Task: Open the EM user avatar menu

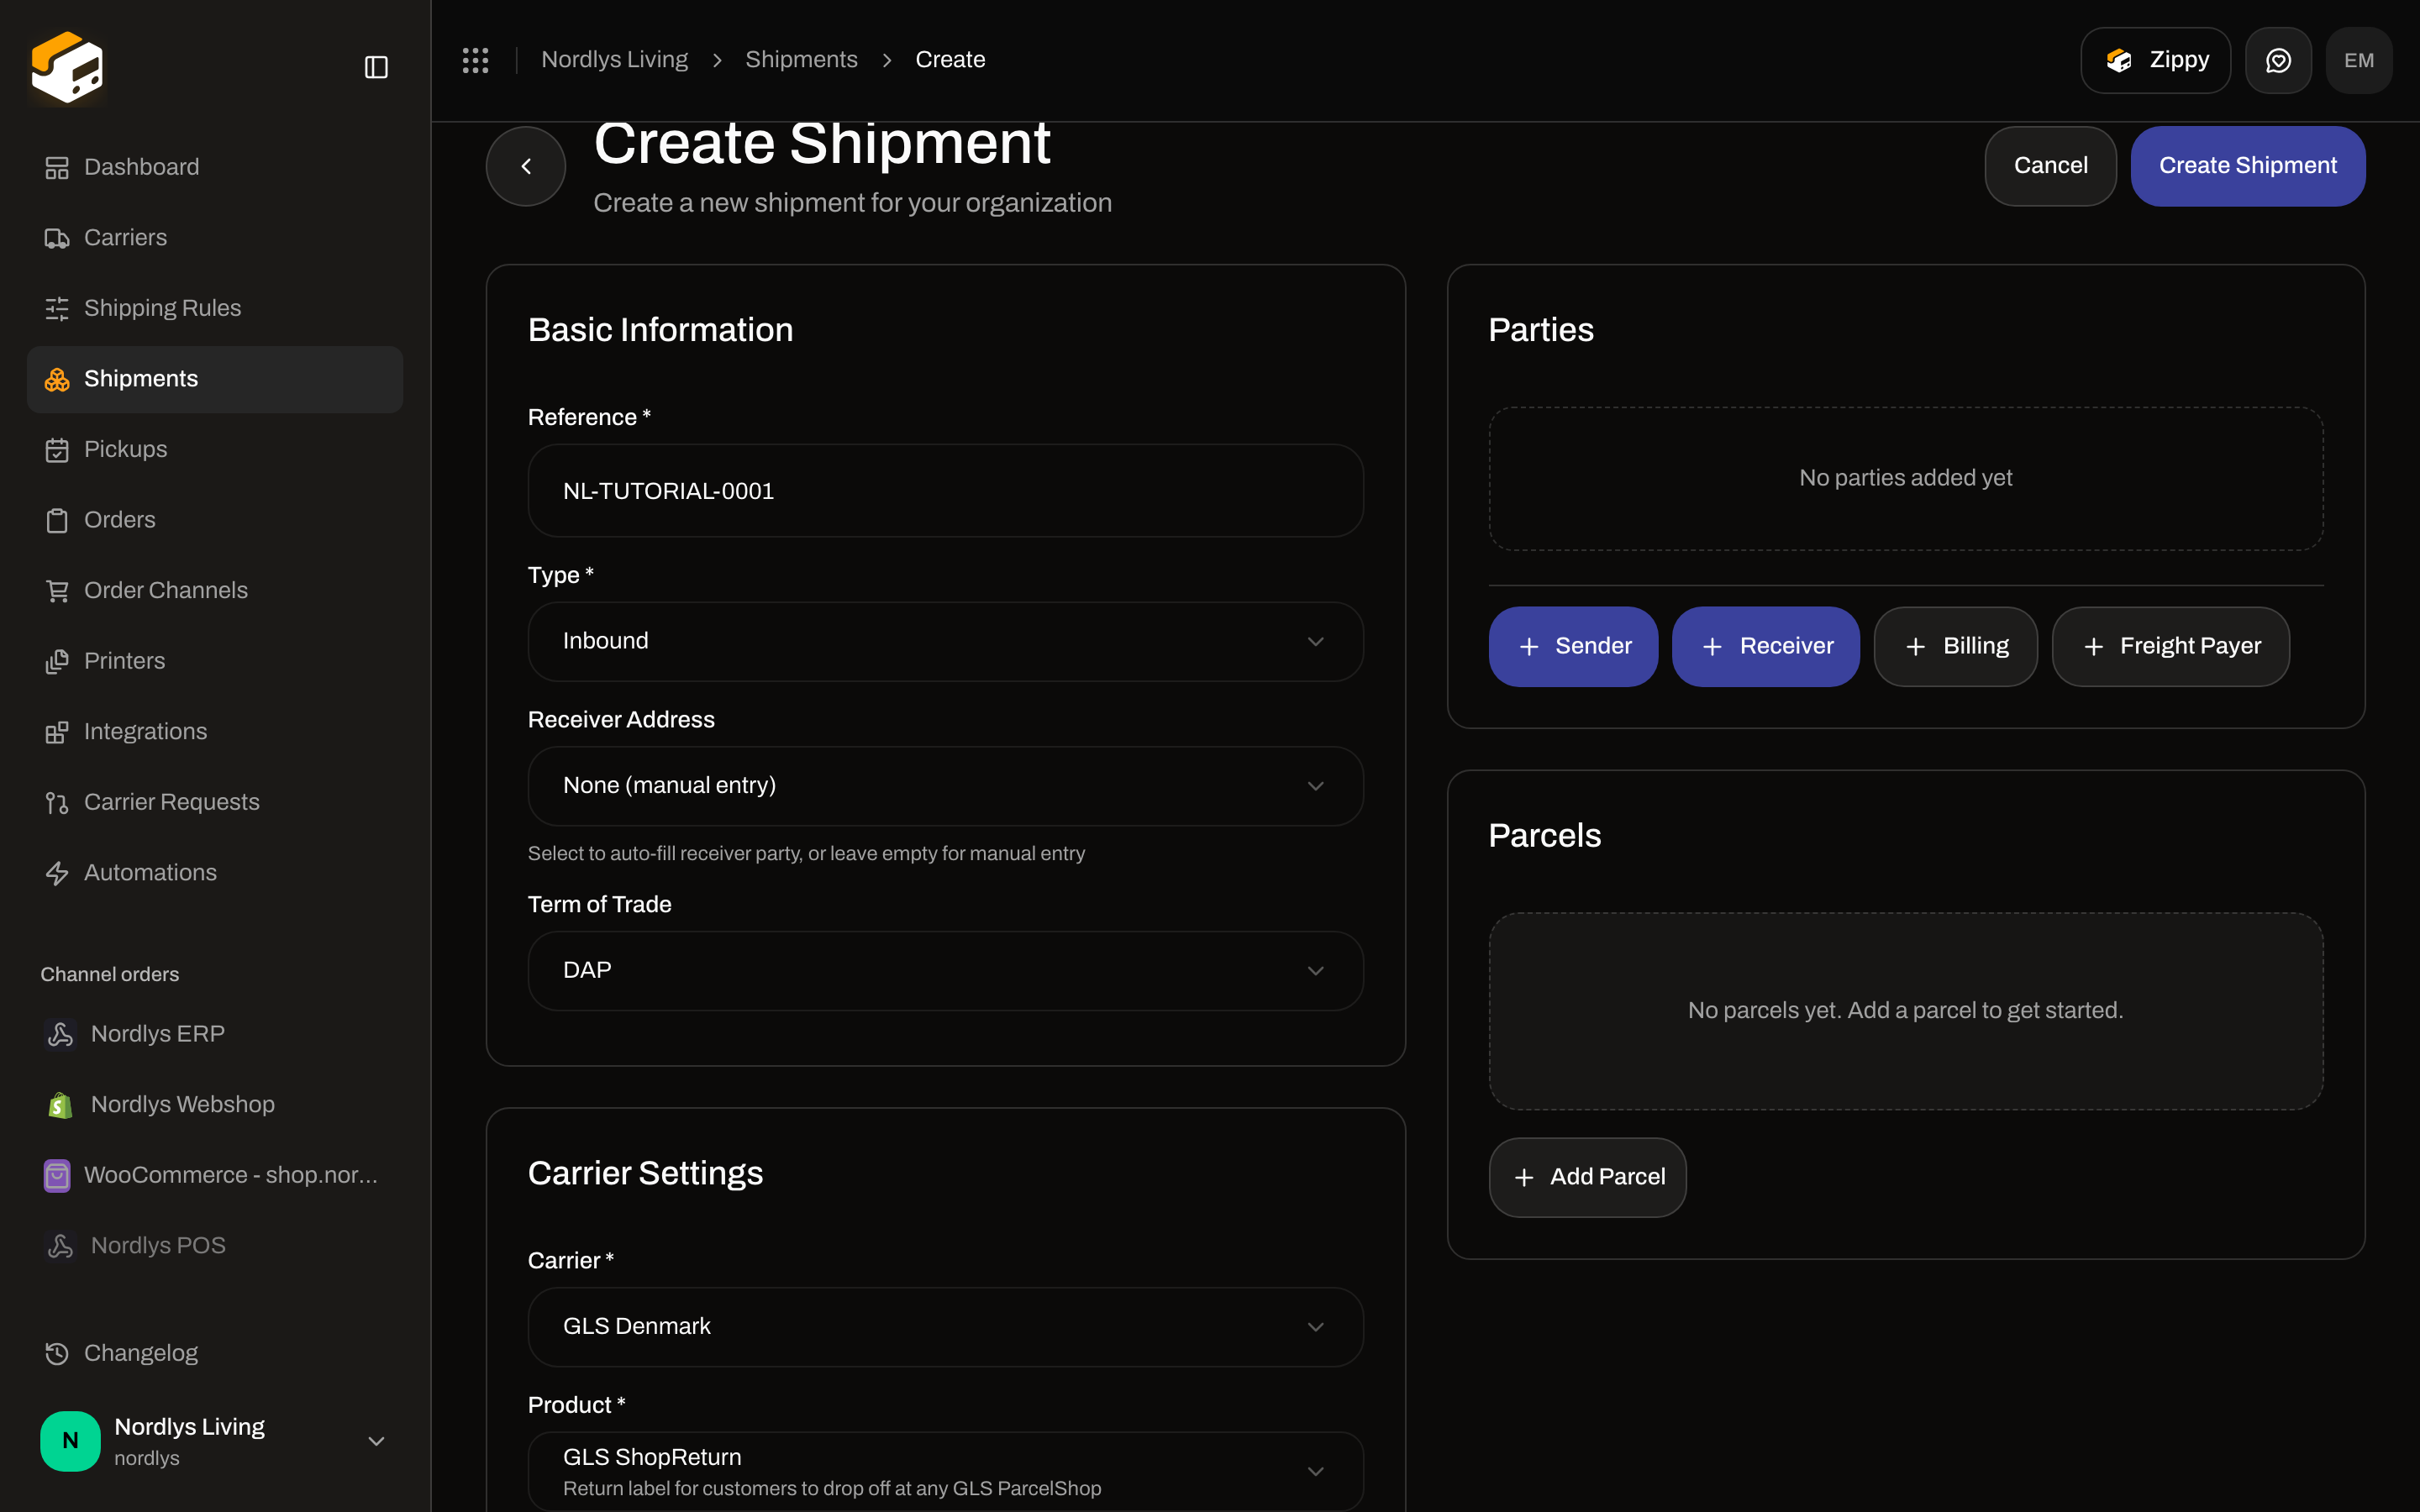Action: pos(2359,60)
